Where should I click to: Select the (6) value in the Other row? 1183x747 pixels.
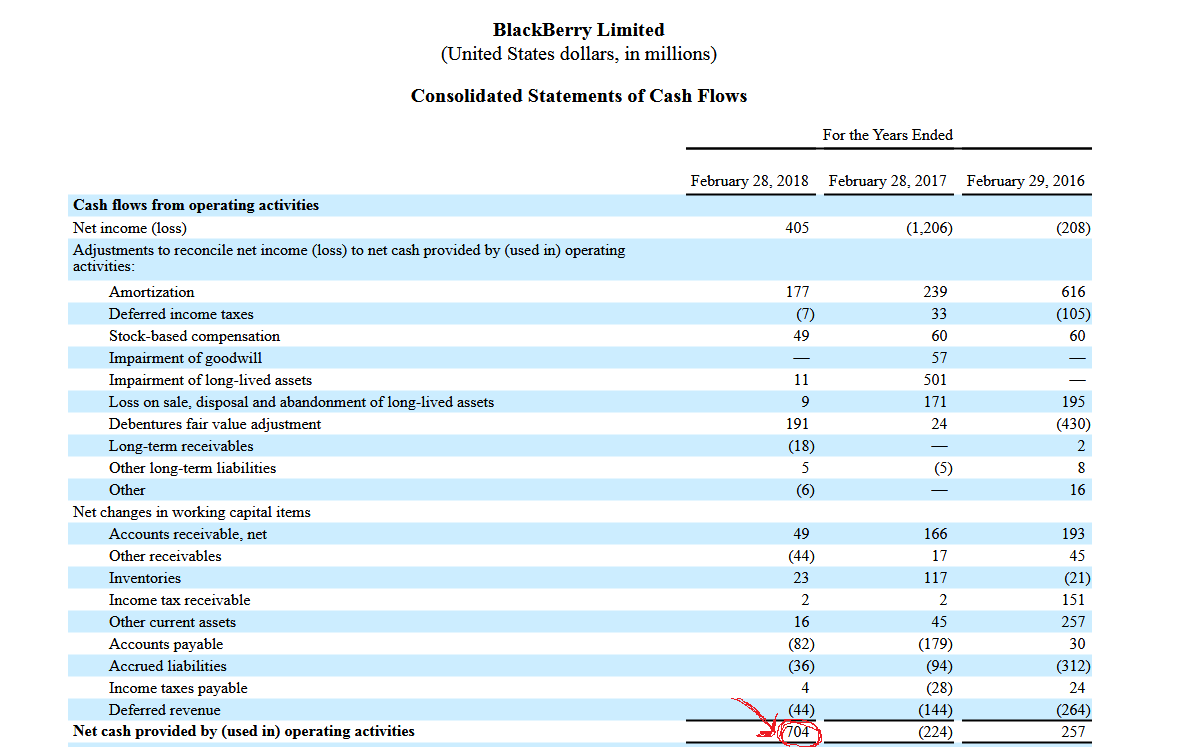[x=805, y=490]
